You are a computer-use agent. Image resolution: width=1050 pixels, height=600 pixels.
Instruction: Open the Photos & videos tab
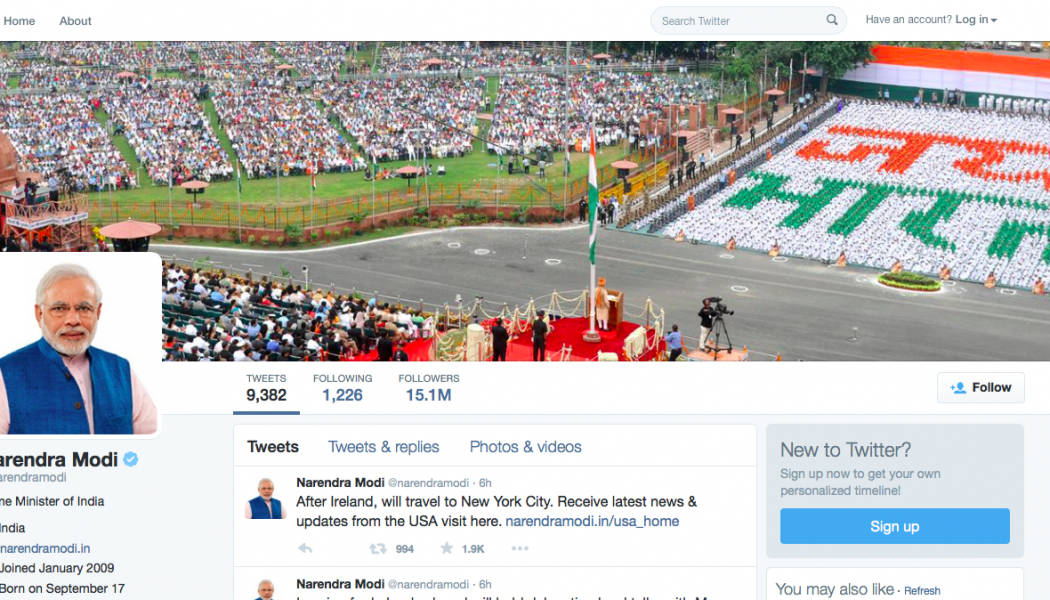point(526,447)
